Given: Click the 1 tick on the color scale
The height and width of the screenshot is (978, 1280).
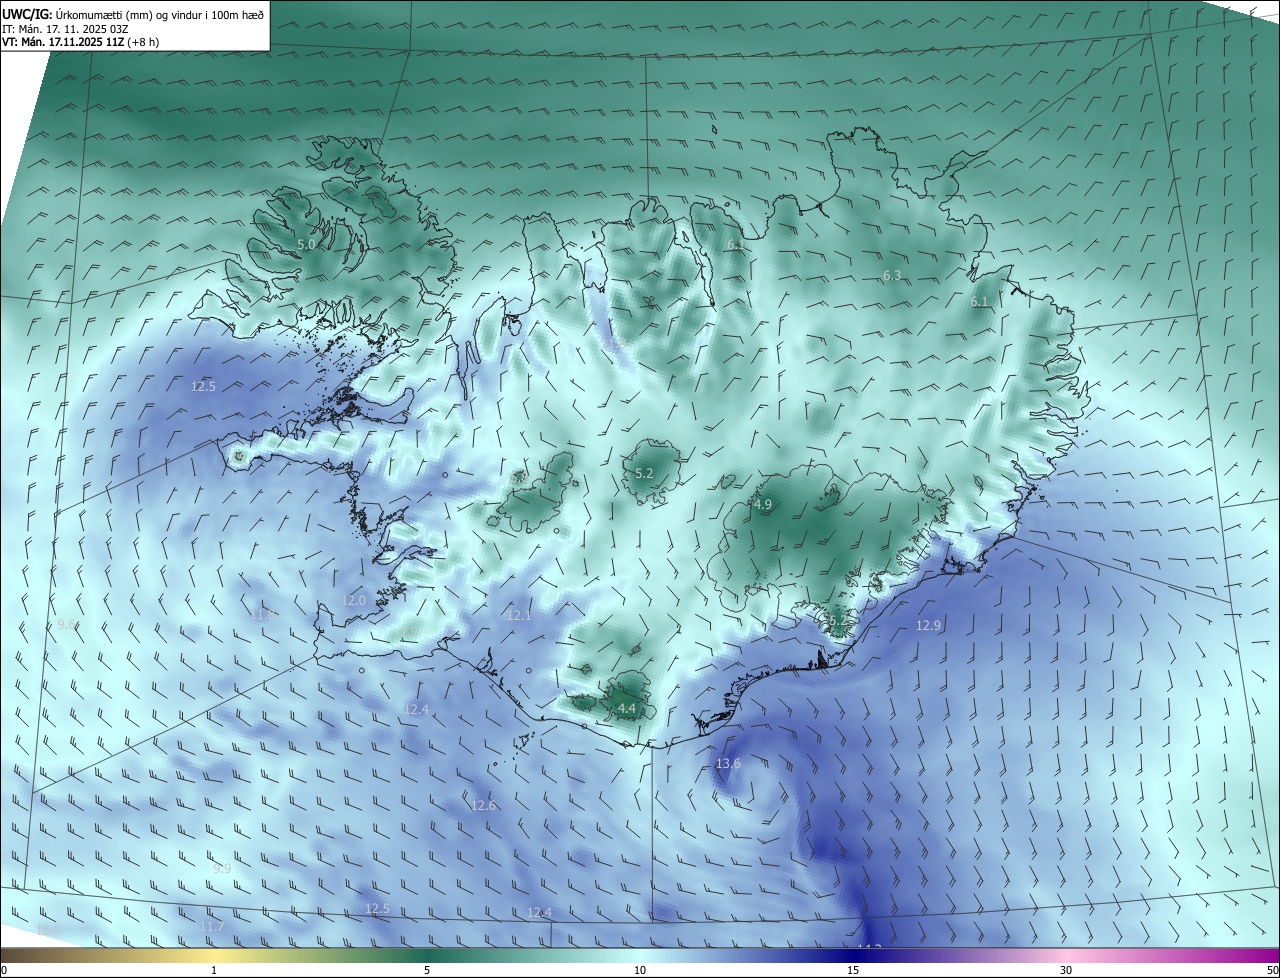Looking at the screenshot, I should click(x=214, y=970).
